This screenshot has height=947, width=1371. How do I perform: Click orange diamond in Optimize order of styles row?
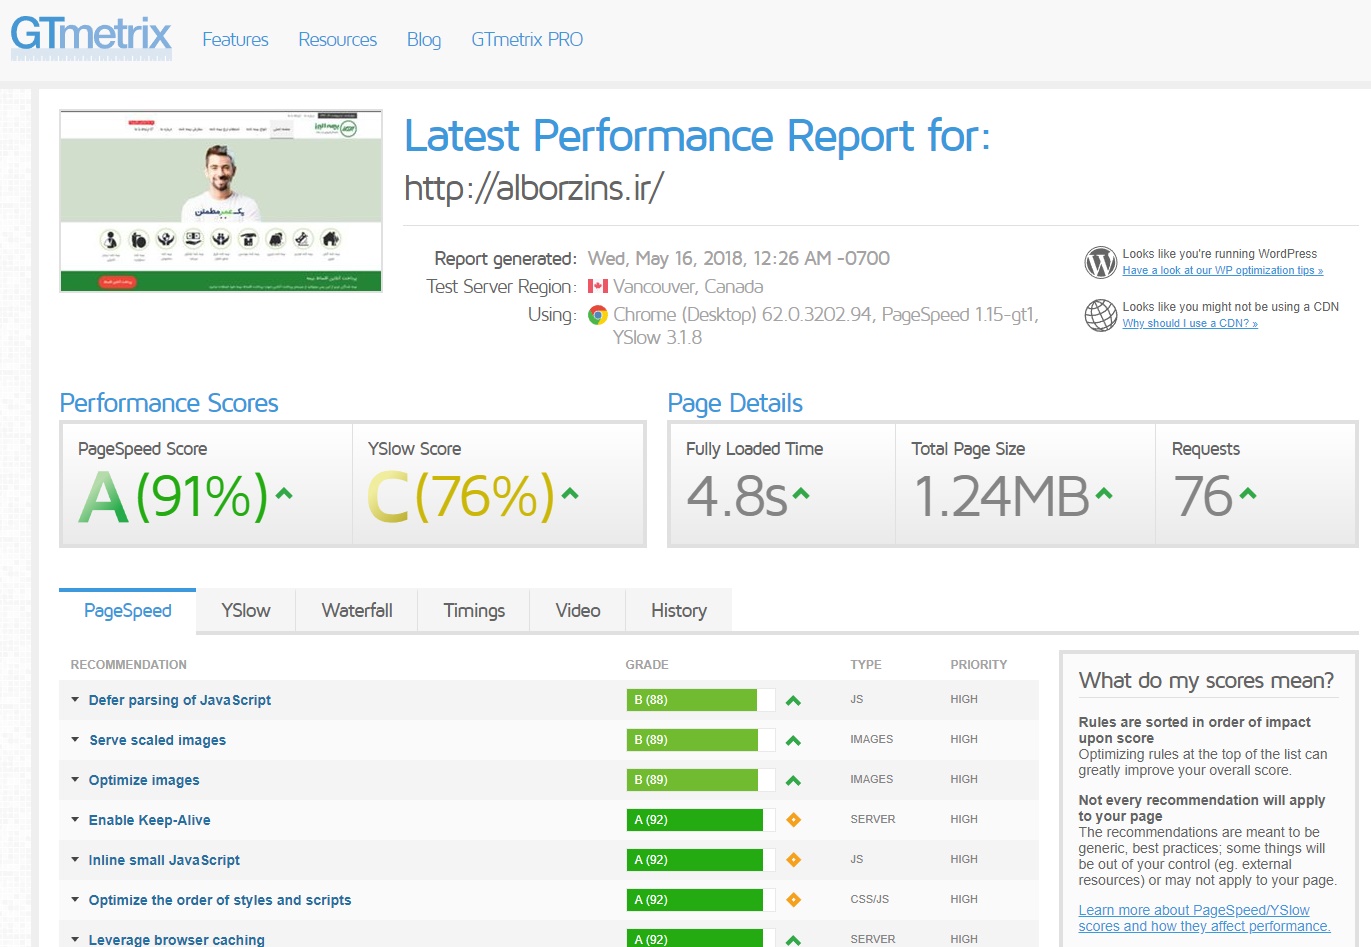[793, 900]
